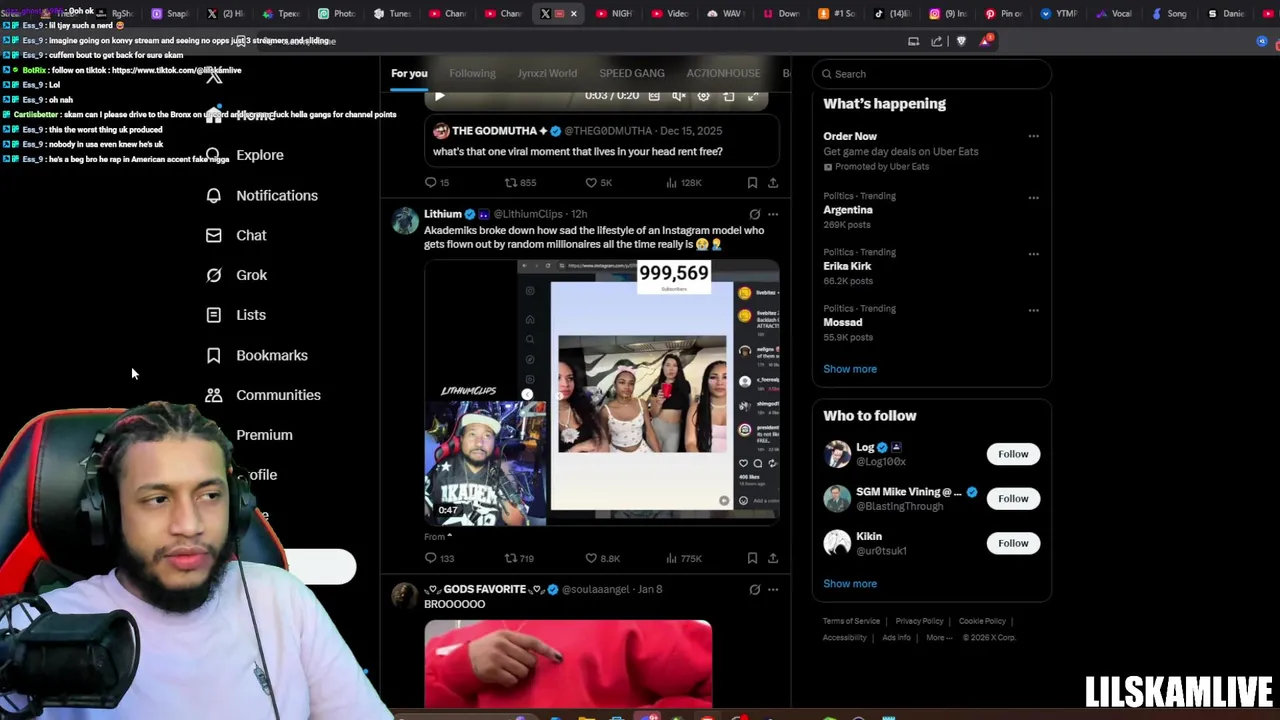Open more options on GODS FAVORITE post
This screenshot has width=1280, height=720.
[x=773, y=590]
